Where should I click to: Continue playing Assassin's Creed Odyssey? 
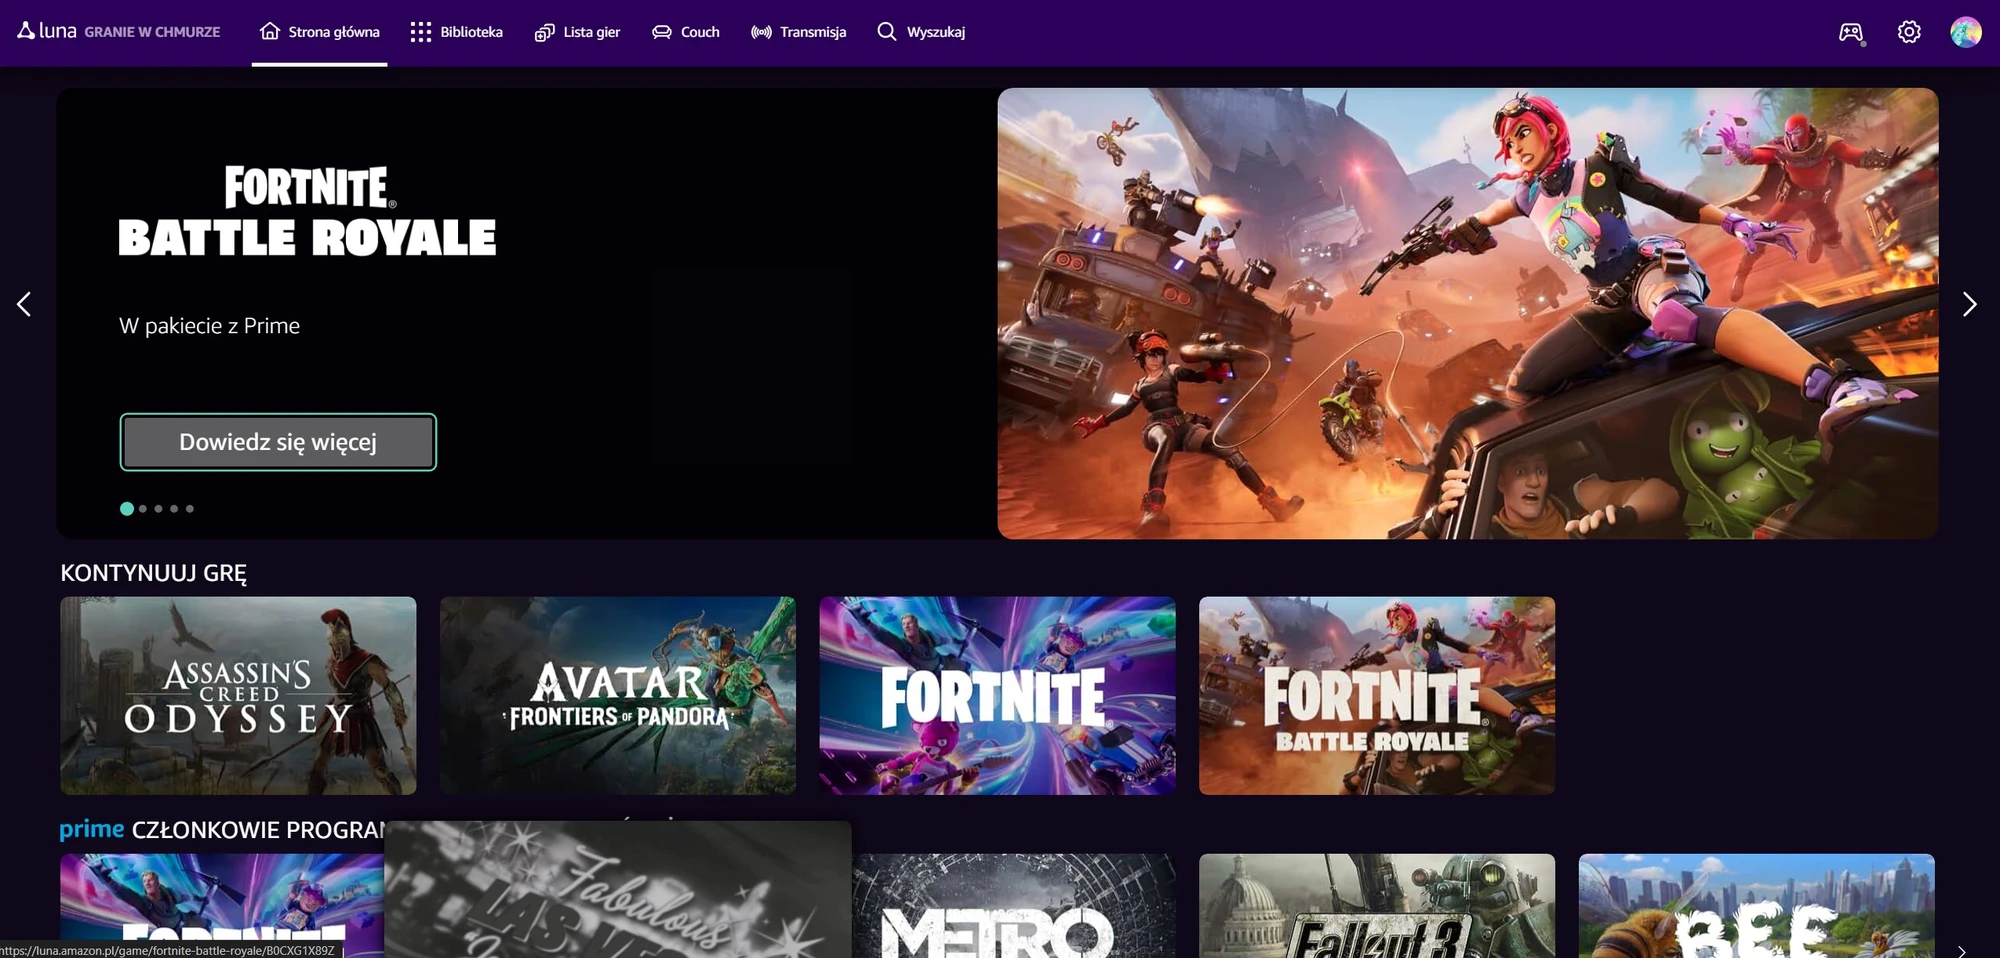coord(238,696)
